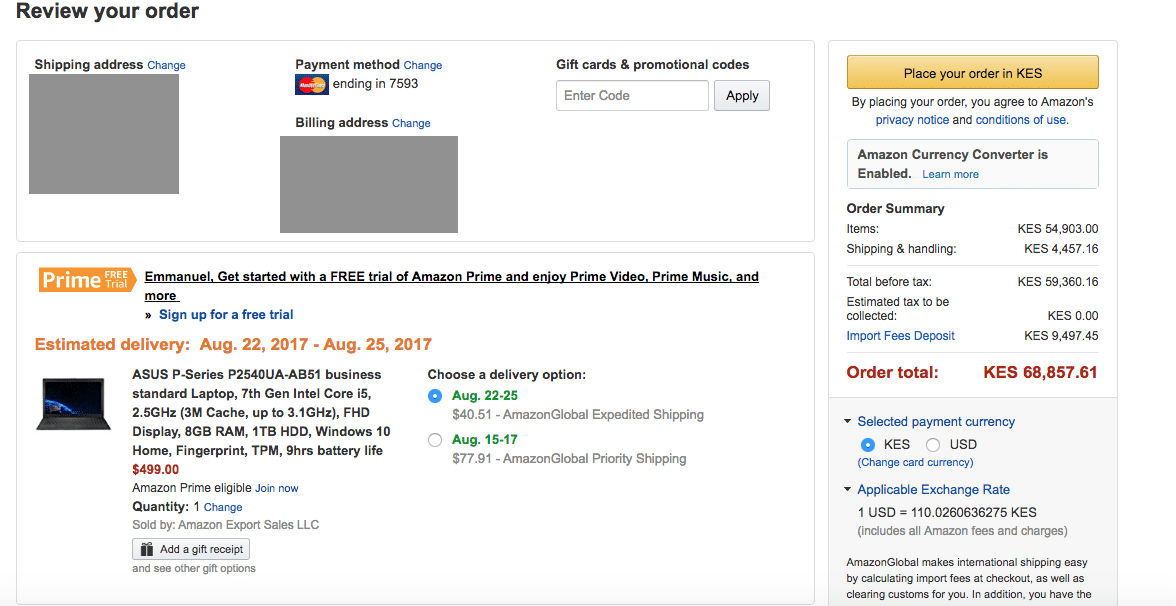Click the orange Prime Free Trial badge
Viewport: 1176px width, 606px height.
click(87, 279)
